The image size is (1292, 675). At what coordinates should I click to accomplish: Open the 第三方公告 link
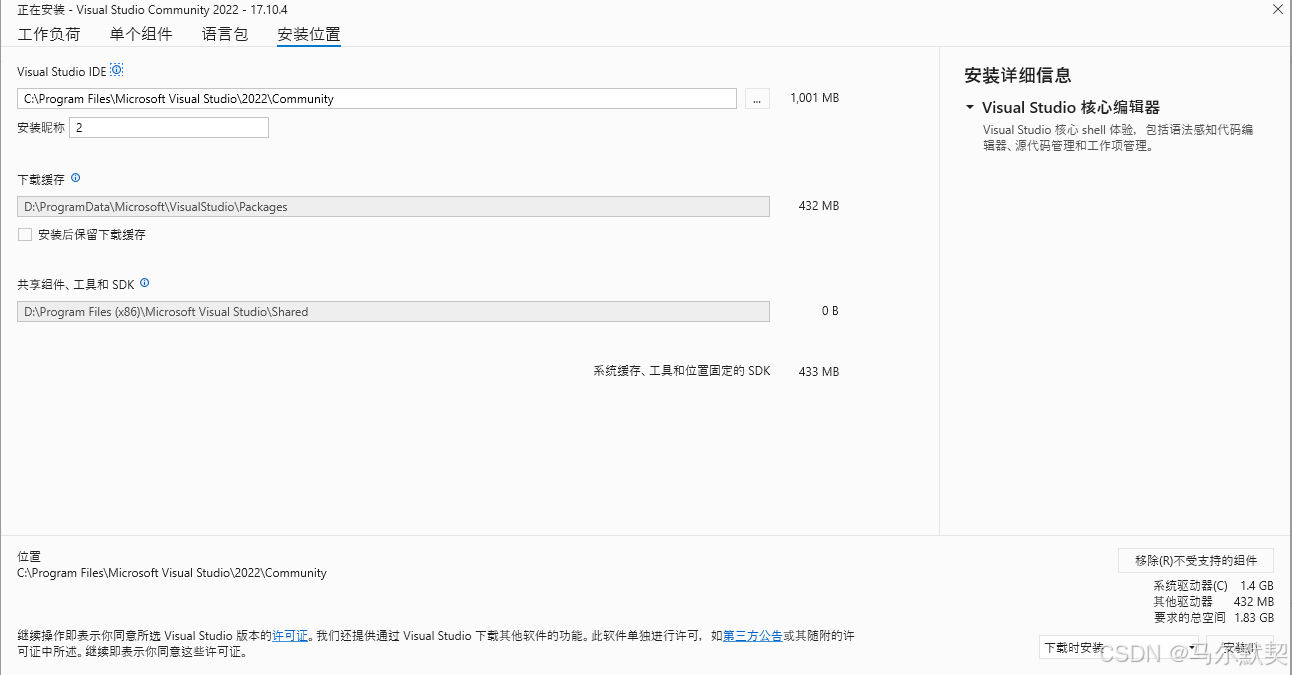point(752,635)
